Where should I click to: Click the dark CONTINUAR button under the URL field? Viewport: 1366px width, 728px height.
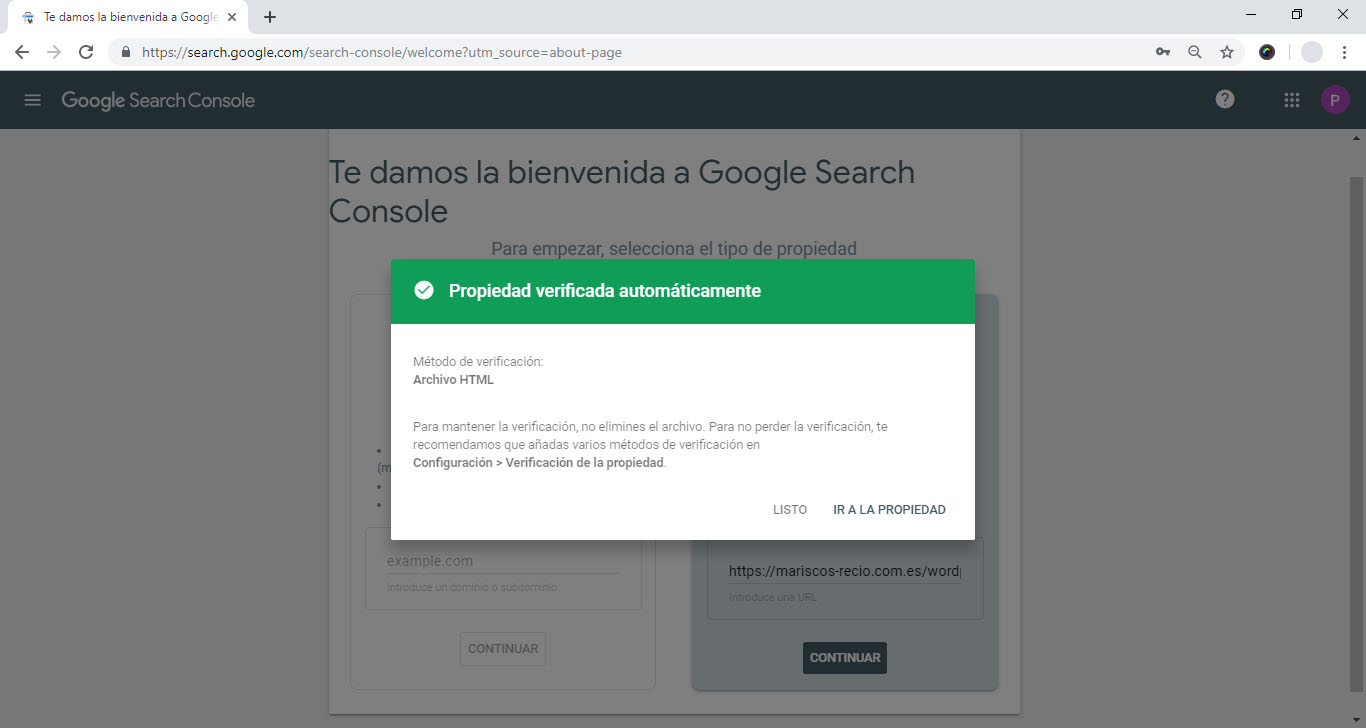[x=845, y=658]
